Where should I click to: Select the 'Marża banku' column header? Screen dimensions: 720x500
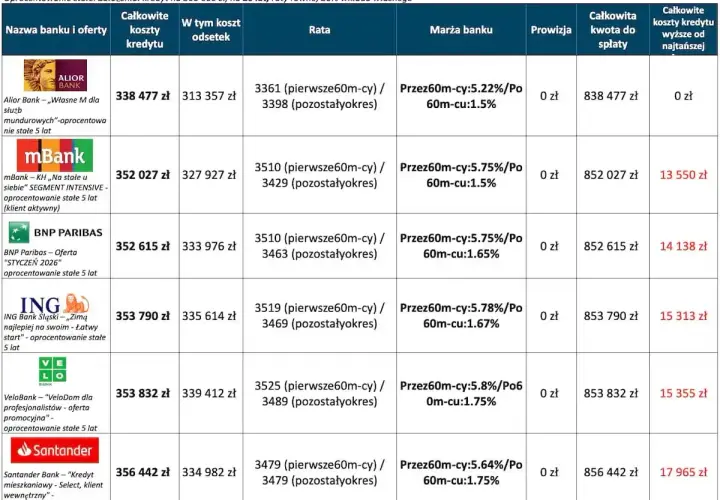461,30
